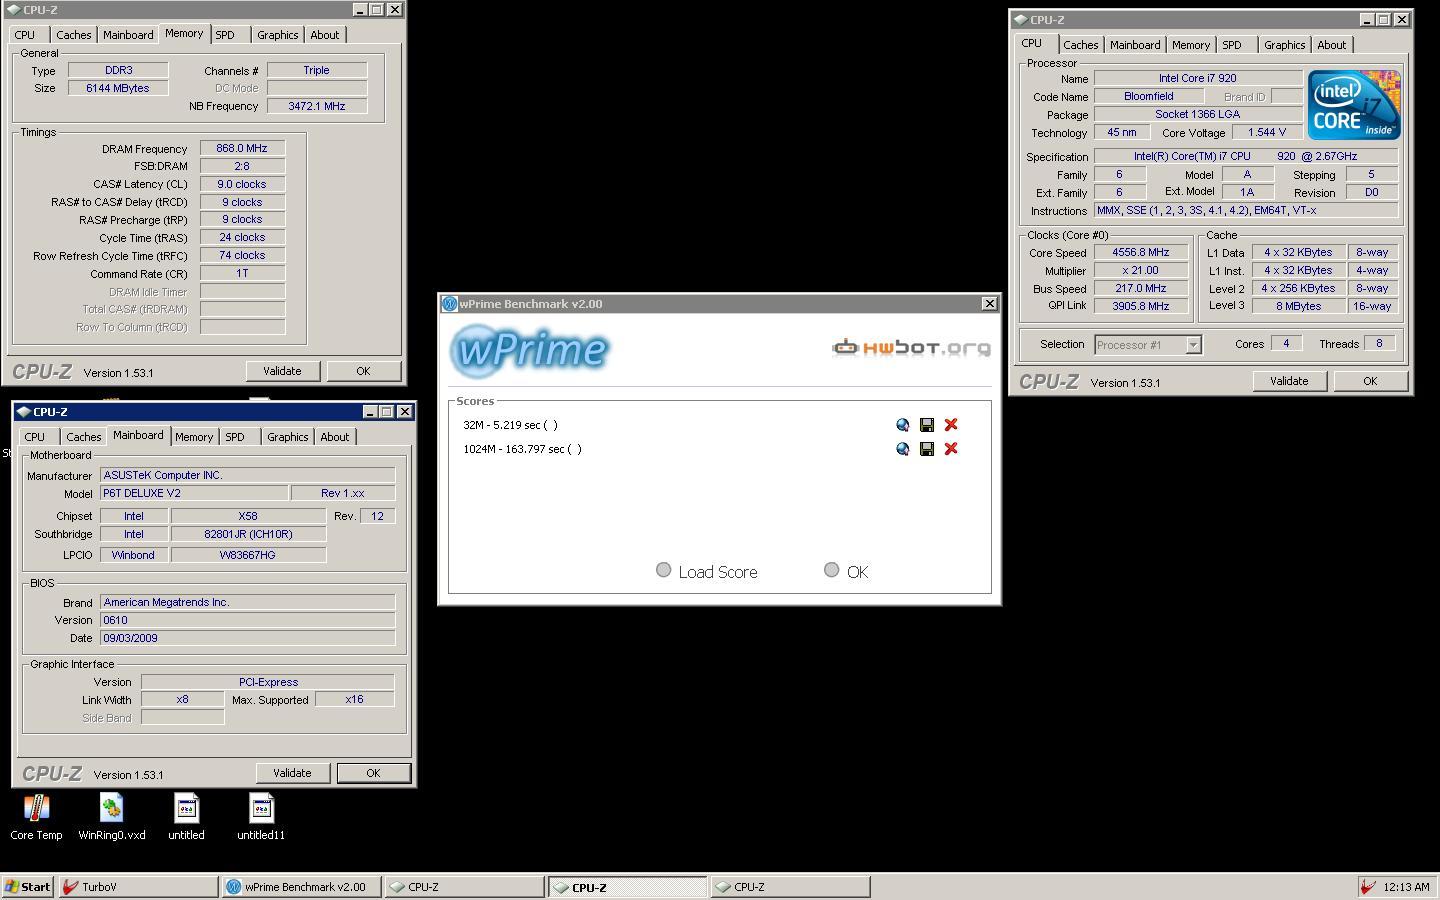Viewport: 1440px width, 900px height.
Task: Select the OK radio button in wPrime
Action: pos(831,570)
